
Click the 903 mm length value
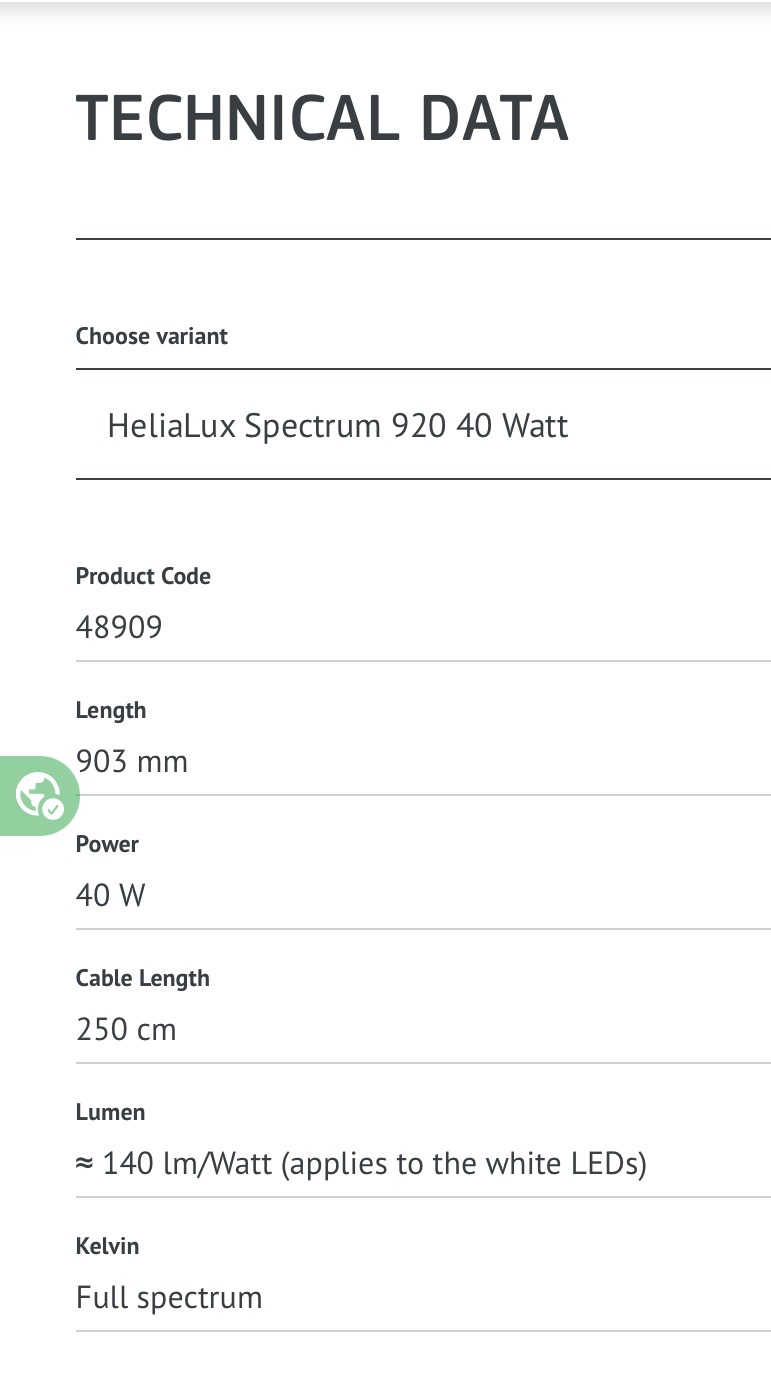[132, 762]
